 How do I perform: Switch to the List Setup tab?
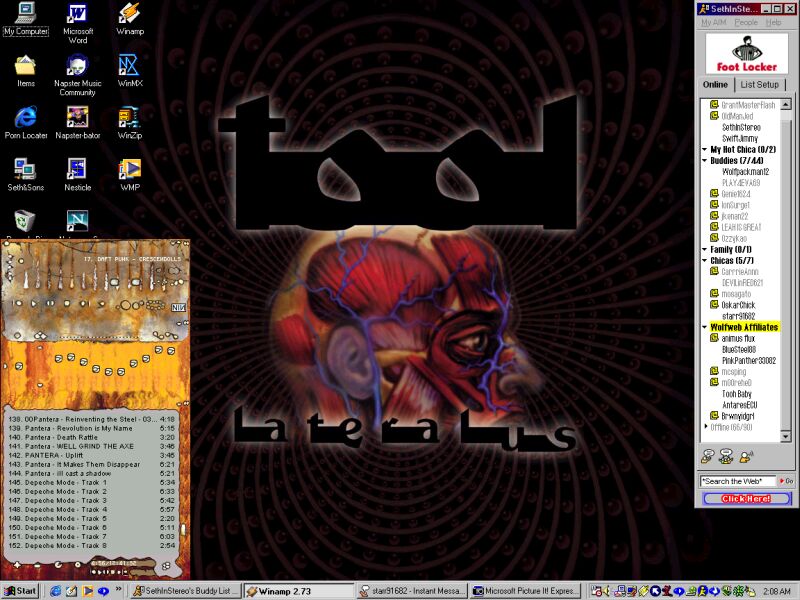(x=759, y=85)
